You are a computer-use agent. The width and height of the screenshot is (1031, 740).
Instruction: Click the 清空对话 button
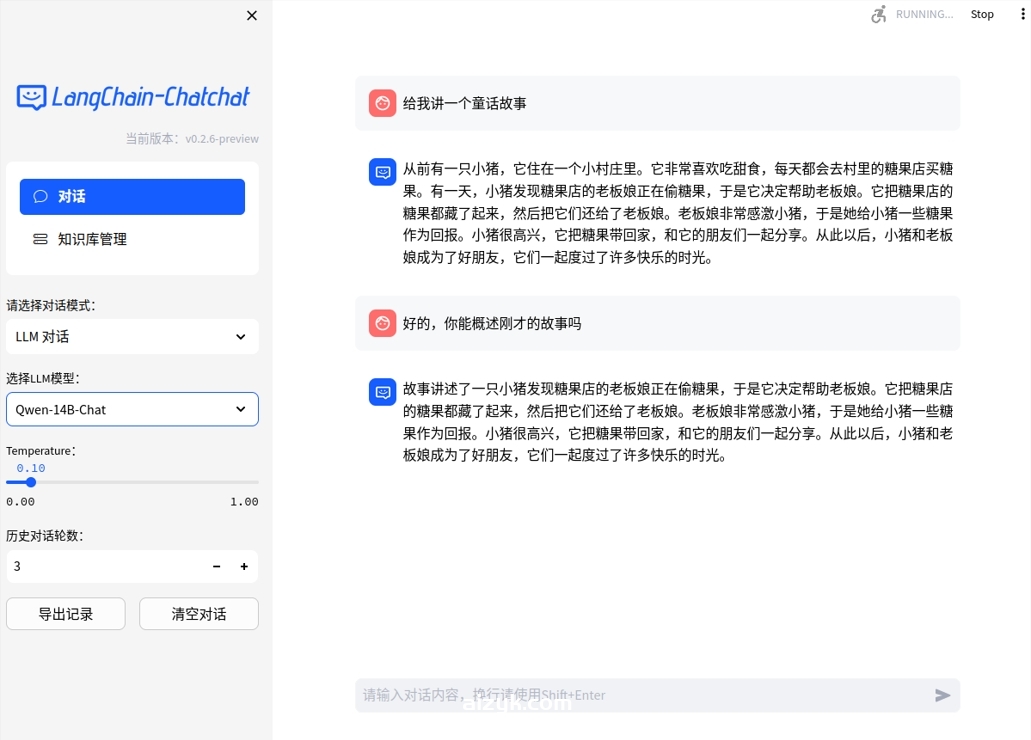click(198, 613)
